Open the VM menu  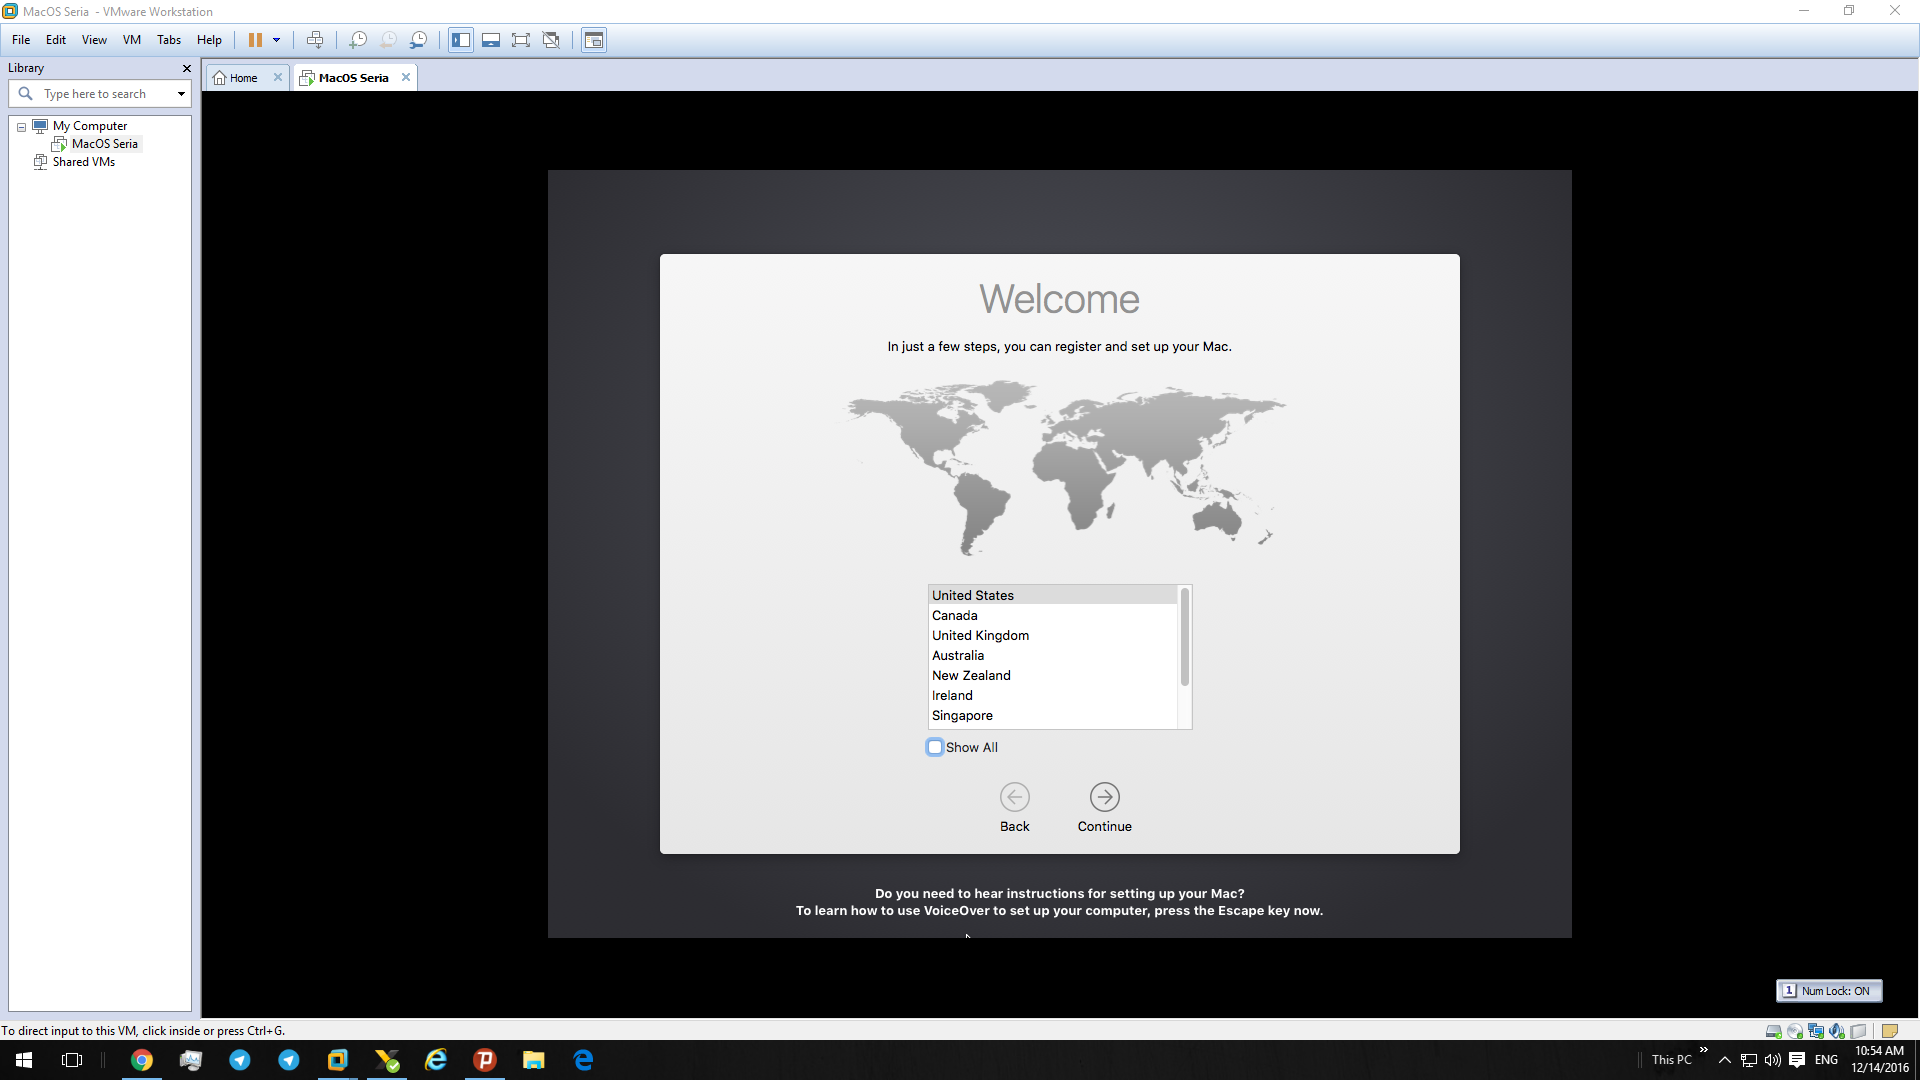pyautogui.click(x=132, y=40)
